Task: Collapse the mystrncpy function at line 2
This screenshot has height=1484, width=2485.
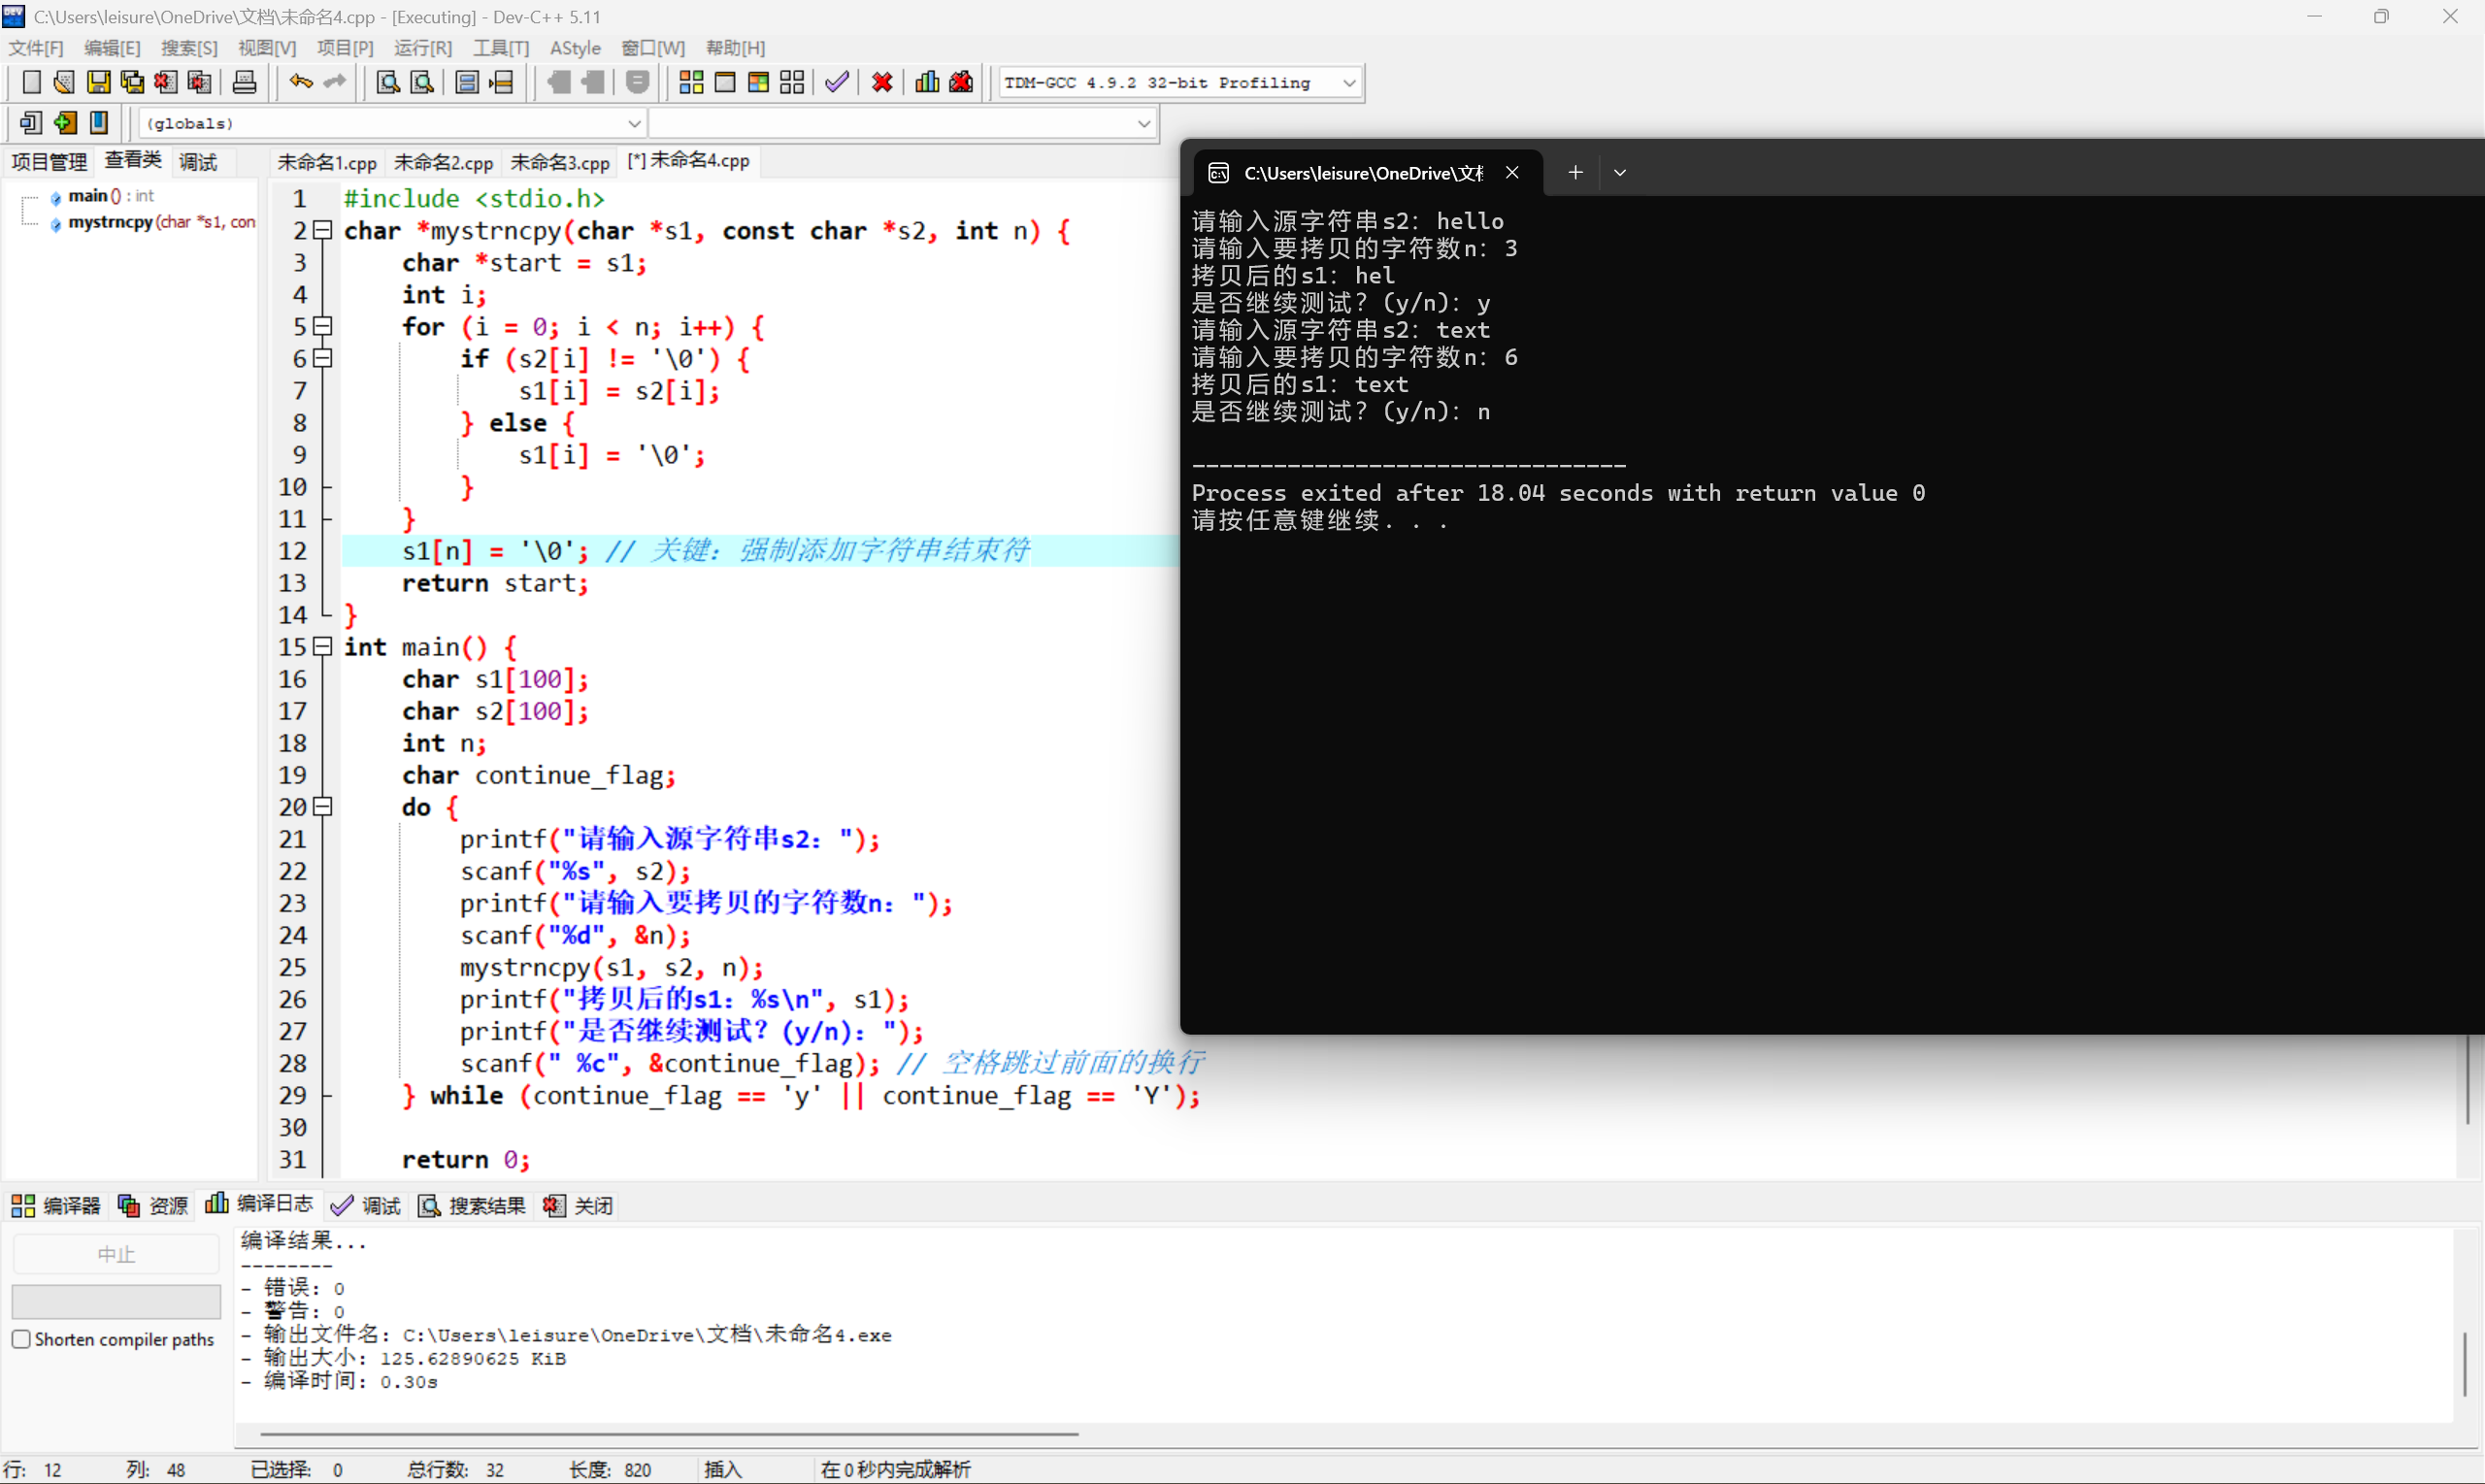Action: click(x=322, y=230)
